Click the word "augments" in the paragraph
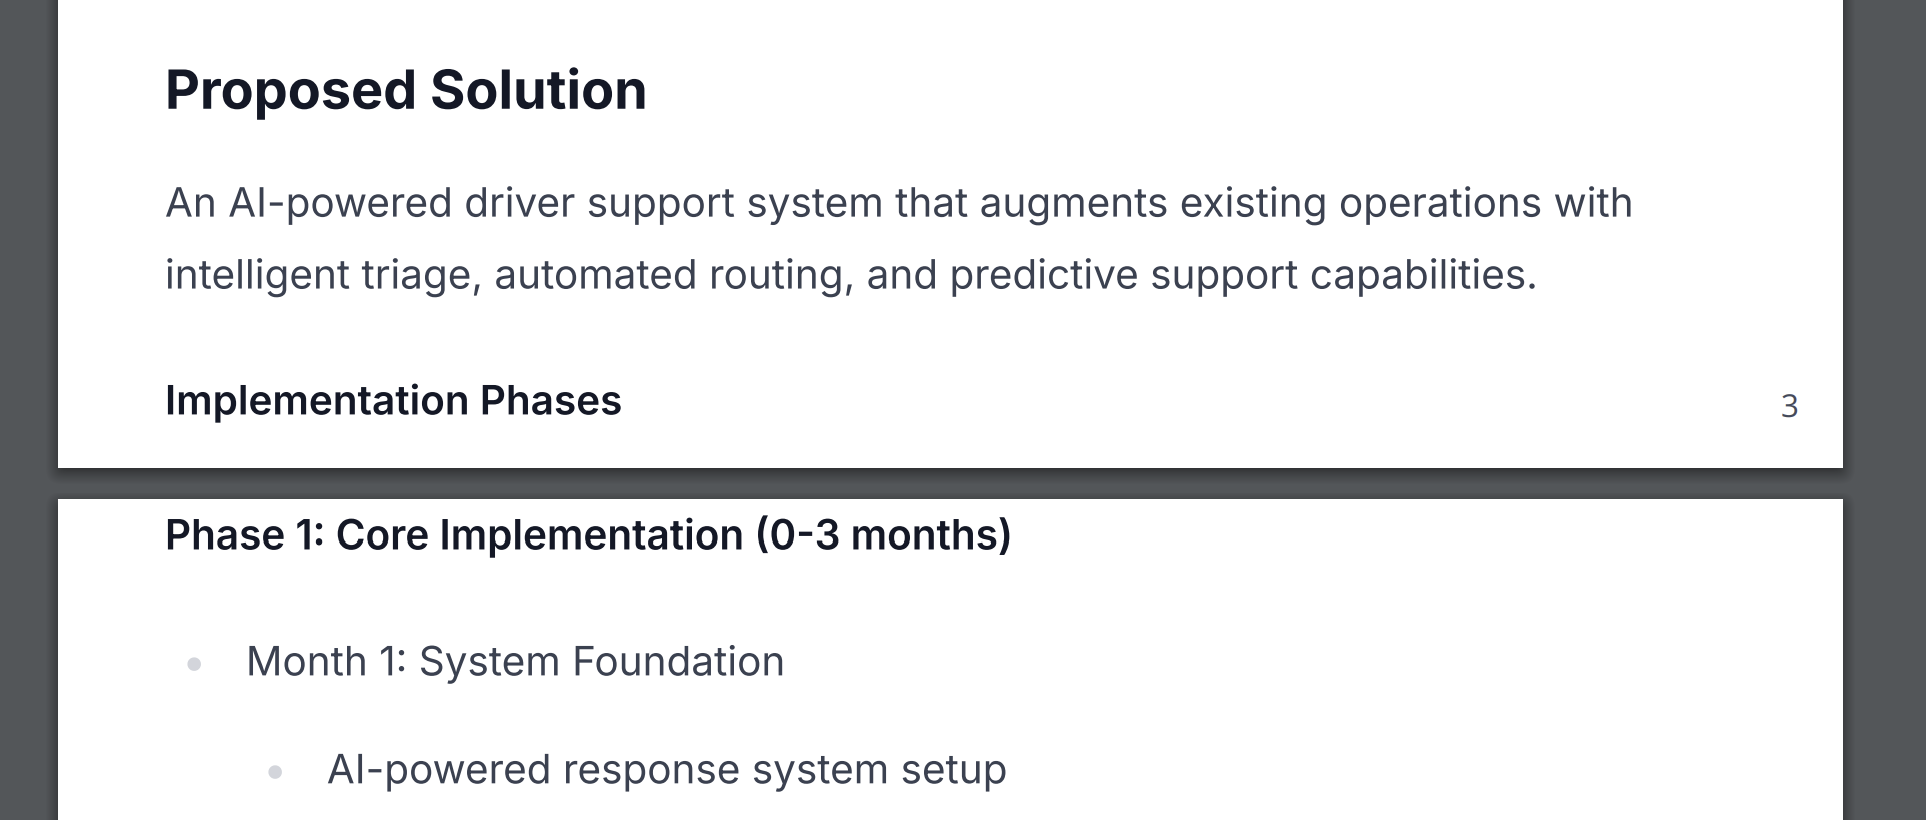The height and width of the screenshot is (820, 1926). [x=1073, y=203]
